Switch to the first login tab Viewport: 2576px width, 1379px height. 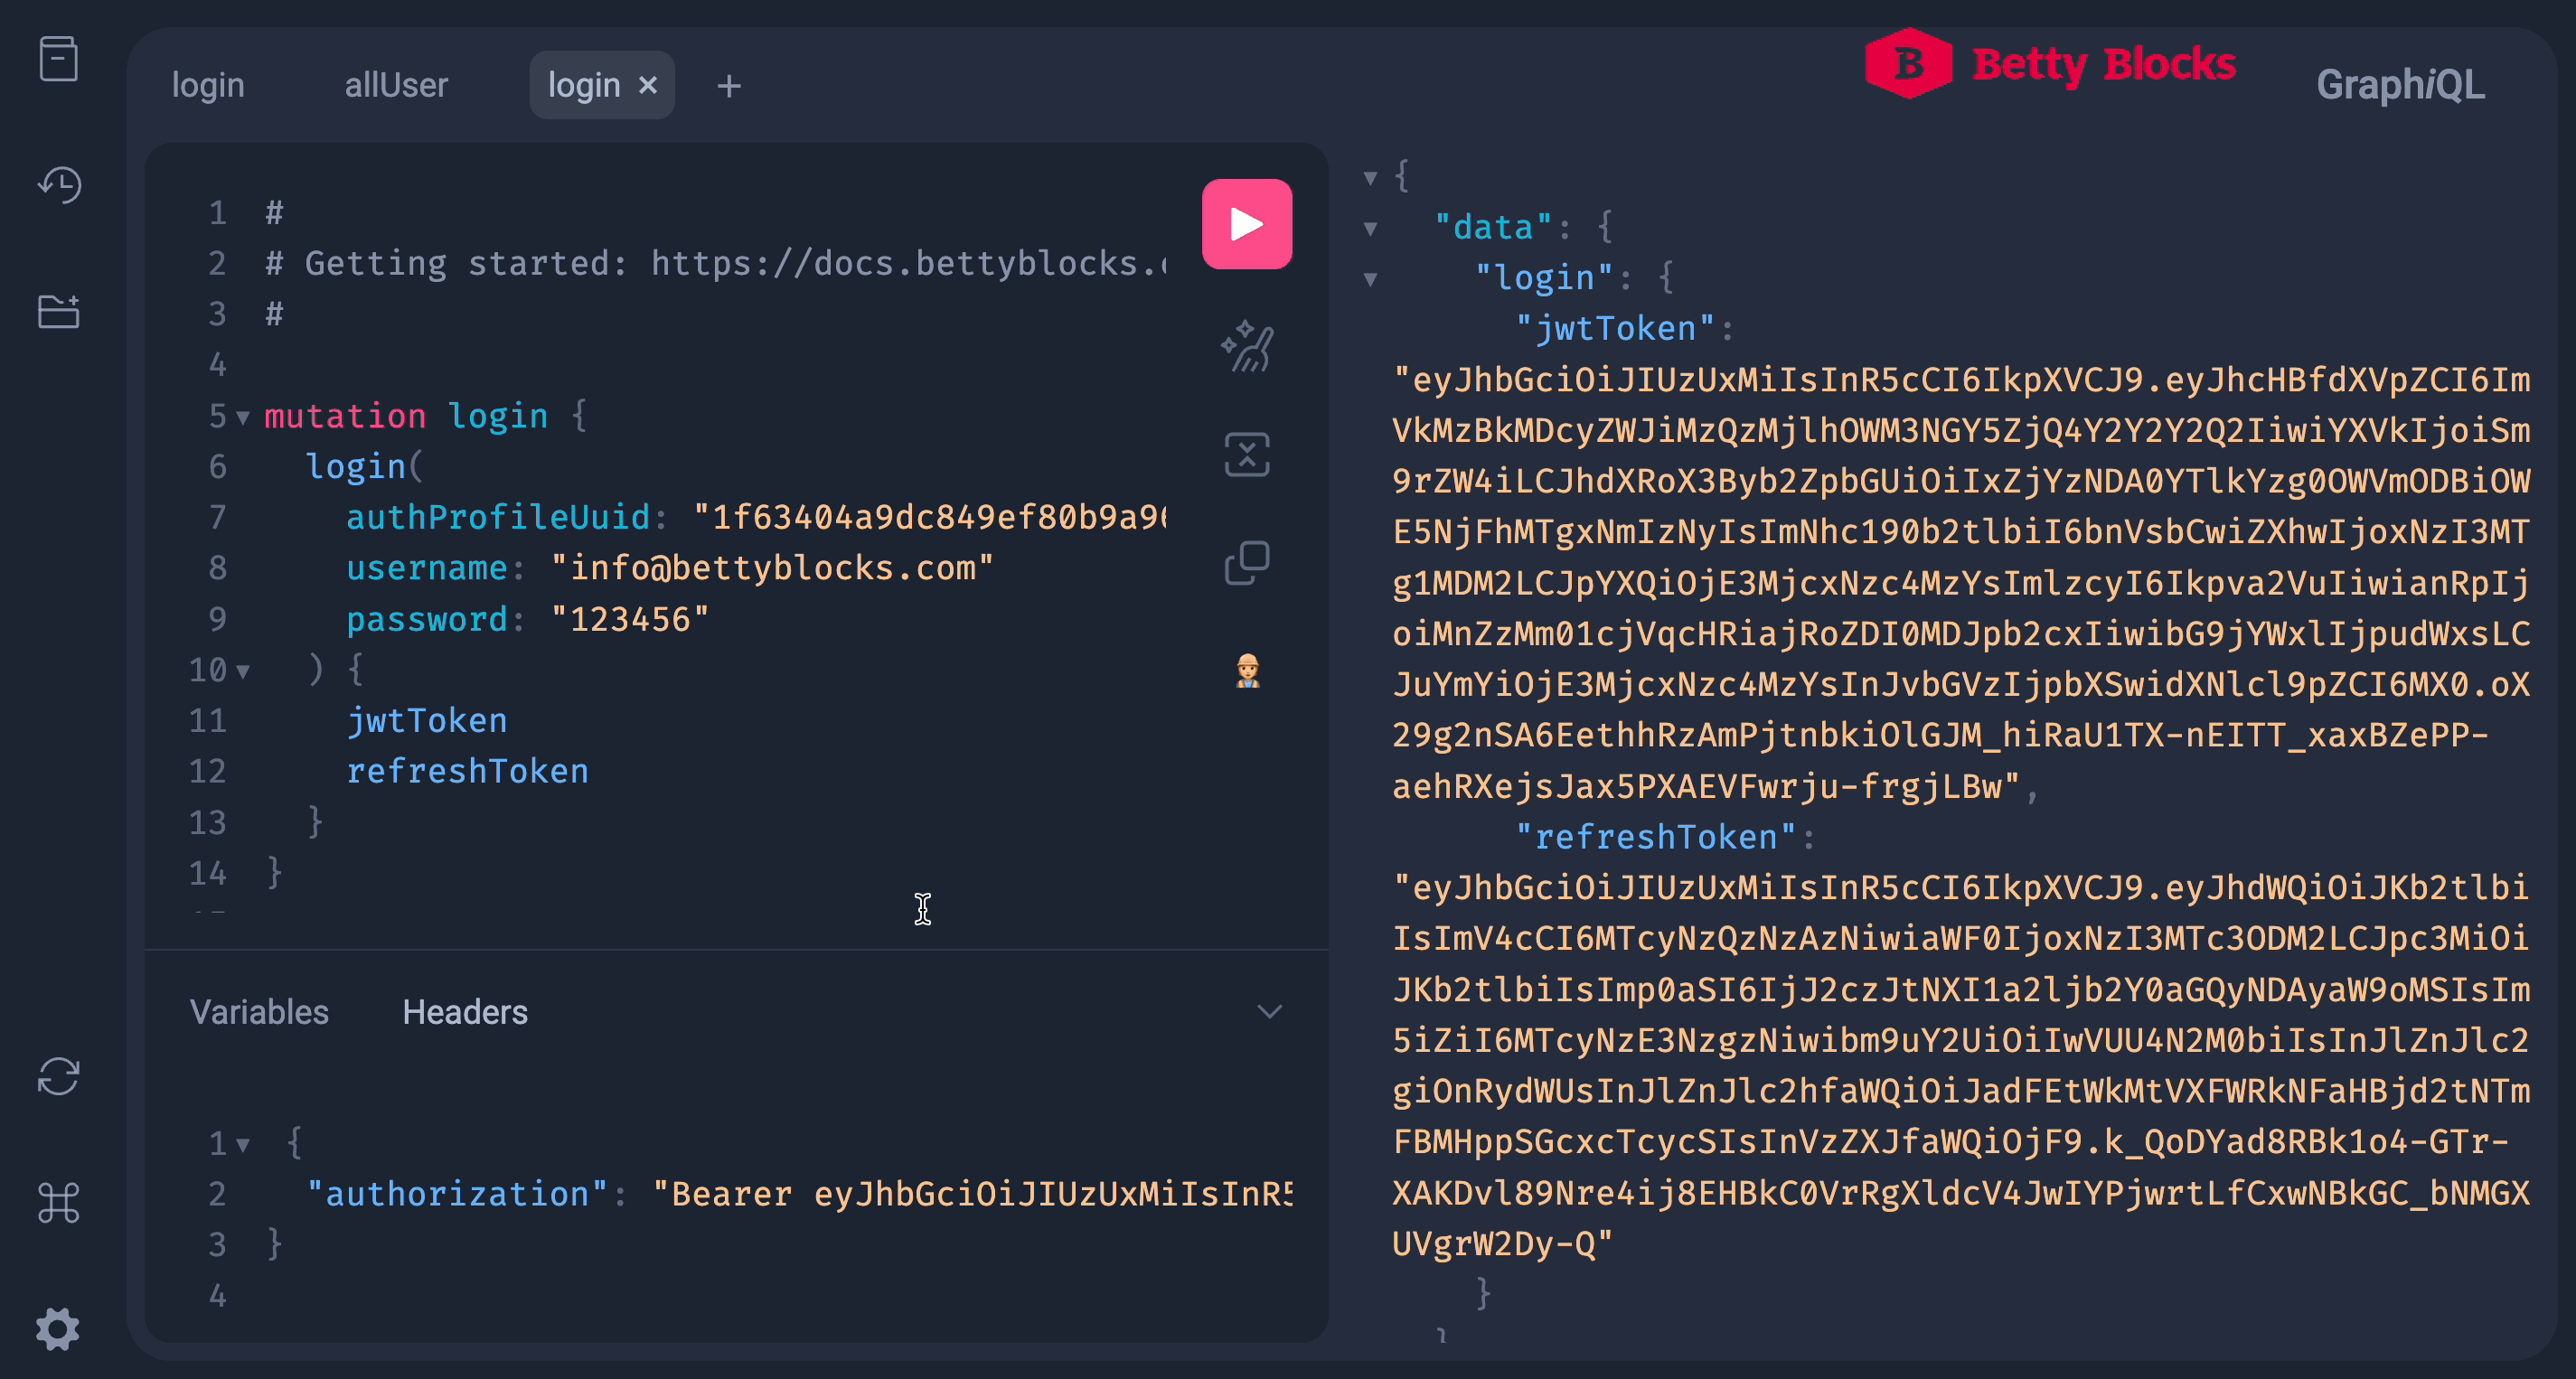[x=208, y=85]
